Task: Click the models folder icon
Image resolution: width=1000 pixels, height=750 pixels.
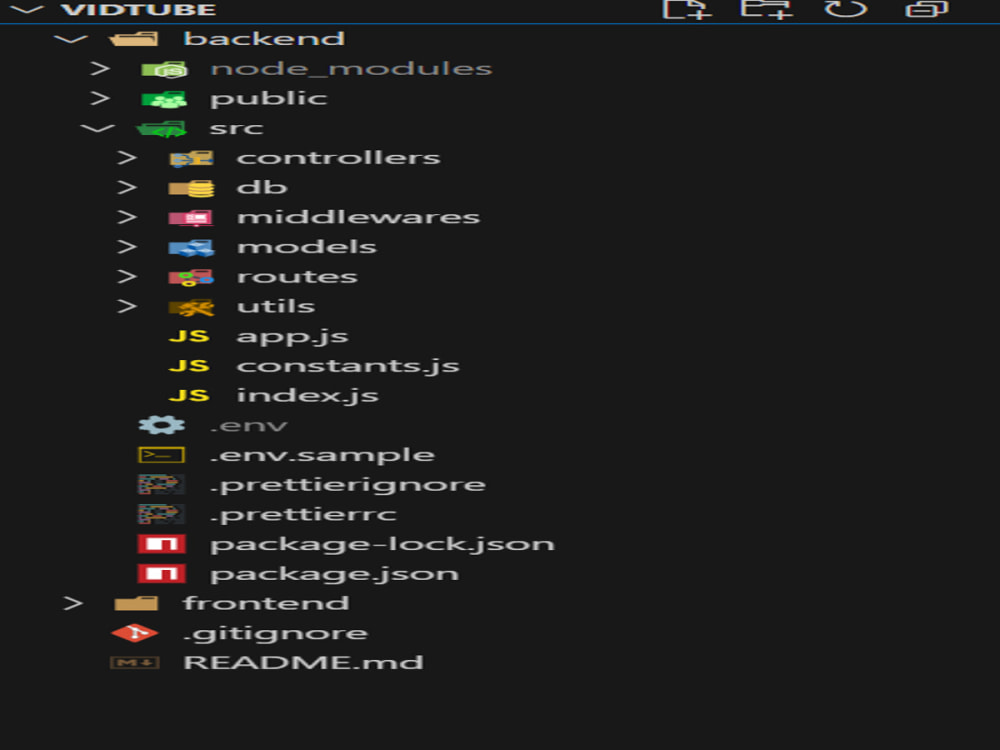Action: pyautogui.click(x=191, y=247)
